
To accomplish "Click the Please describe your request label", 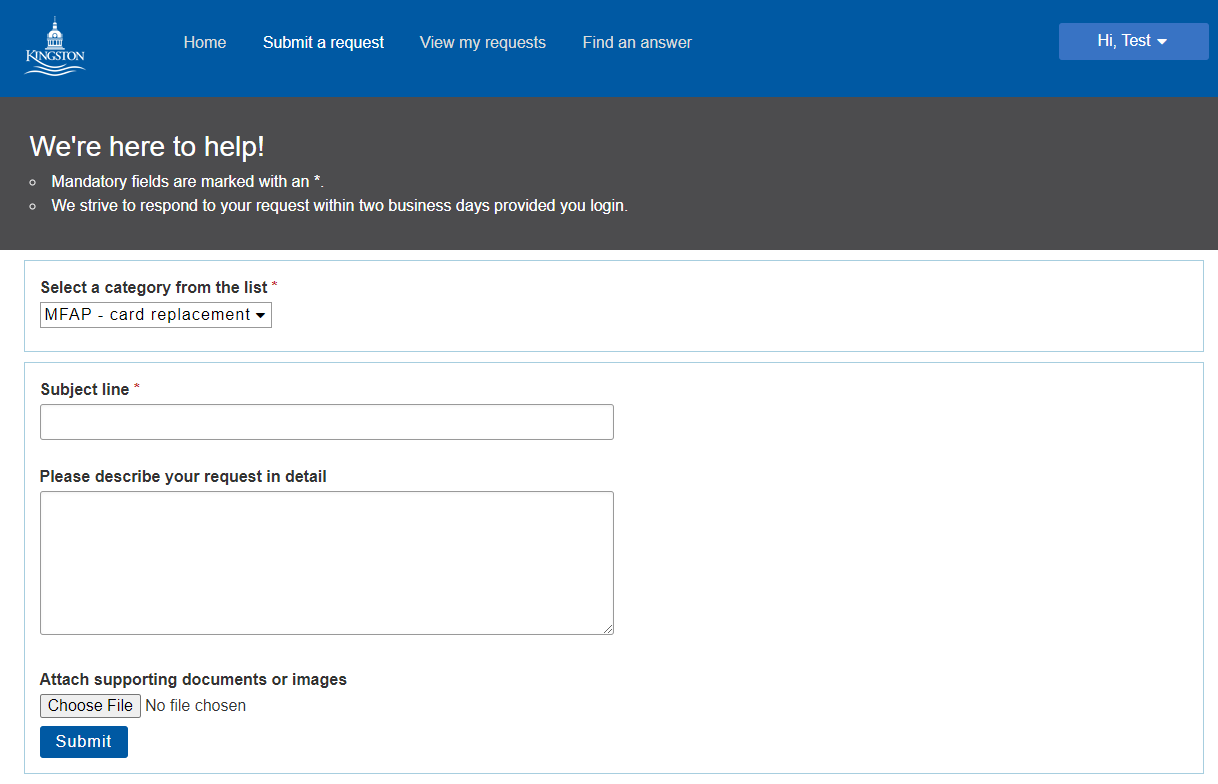I will point(183,476).
